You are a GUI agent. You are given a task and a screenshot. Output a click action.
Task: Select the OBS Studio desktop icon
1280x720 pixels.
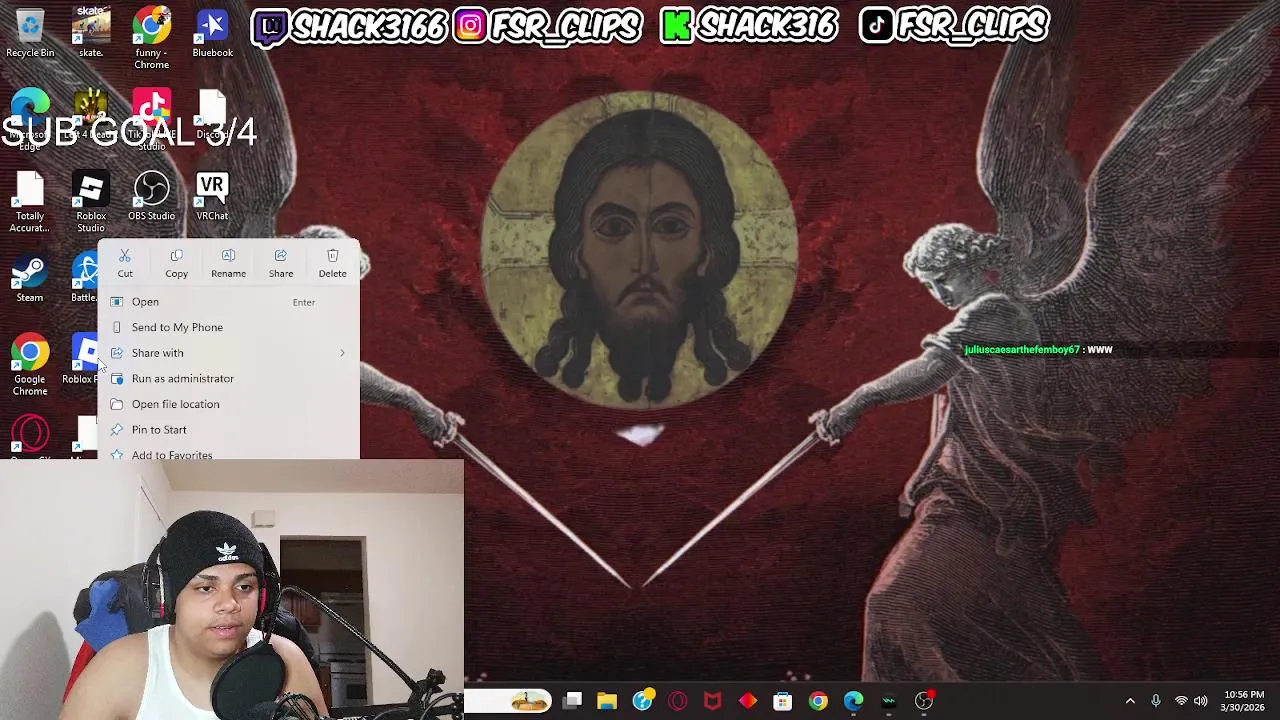tap(152, 196)
